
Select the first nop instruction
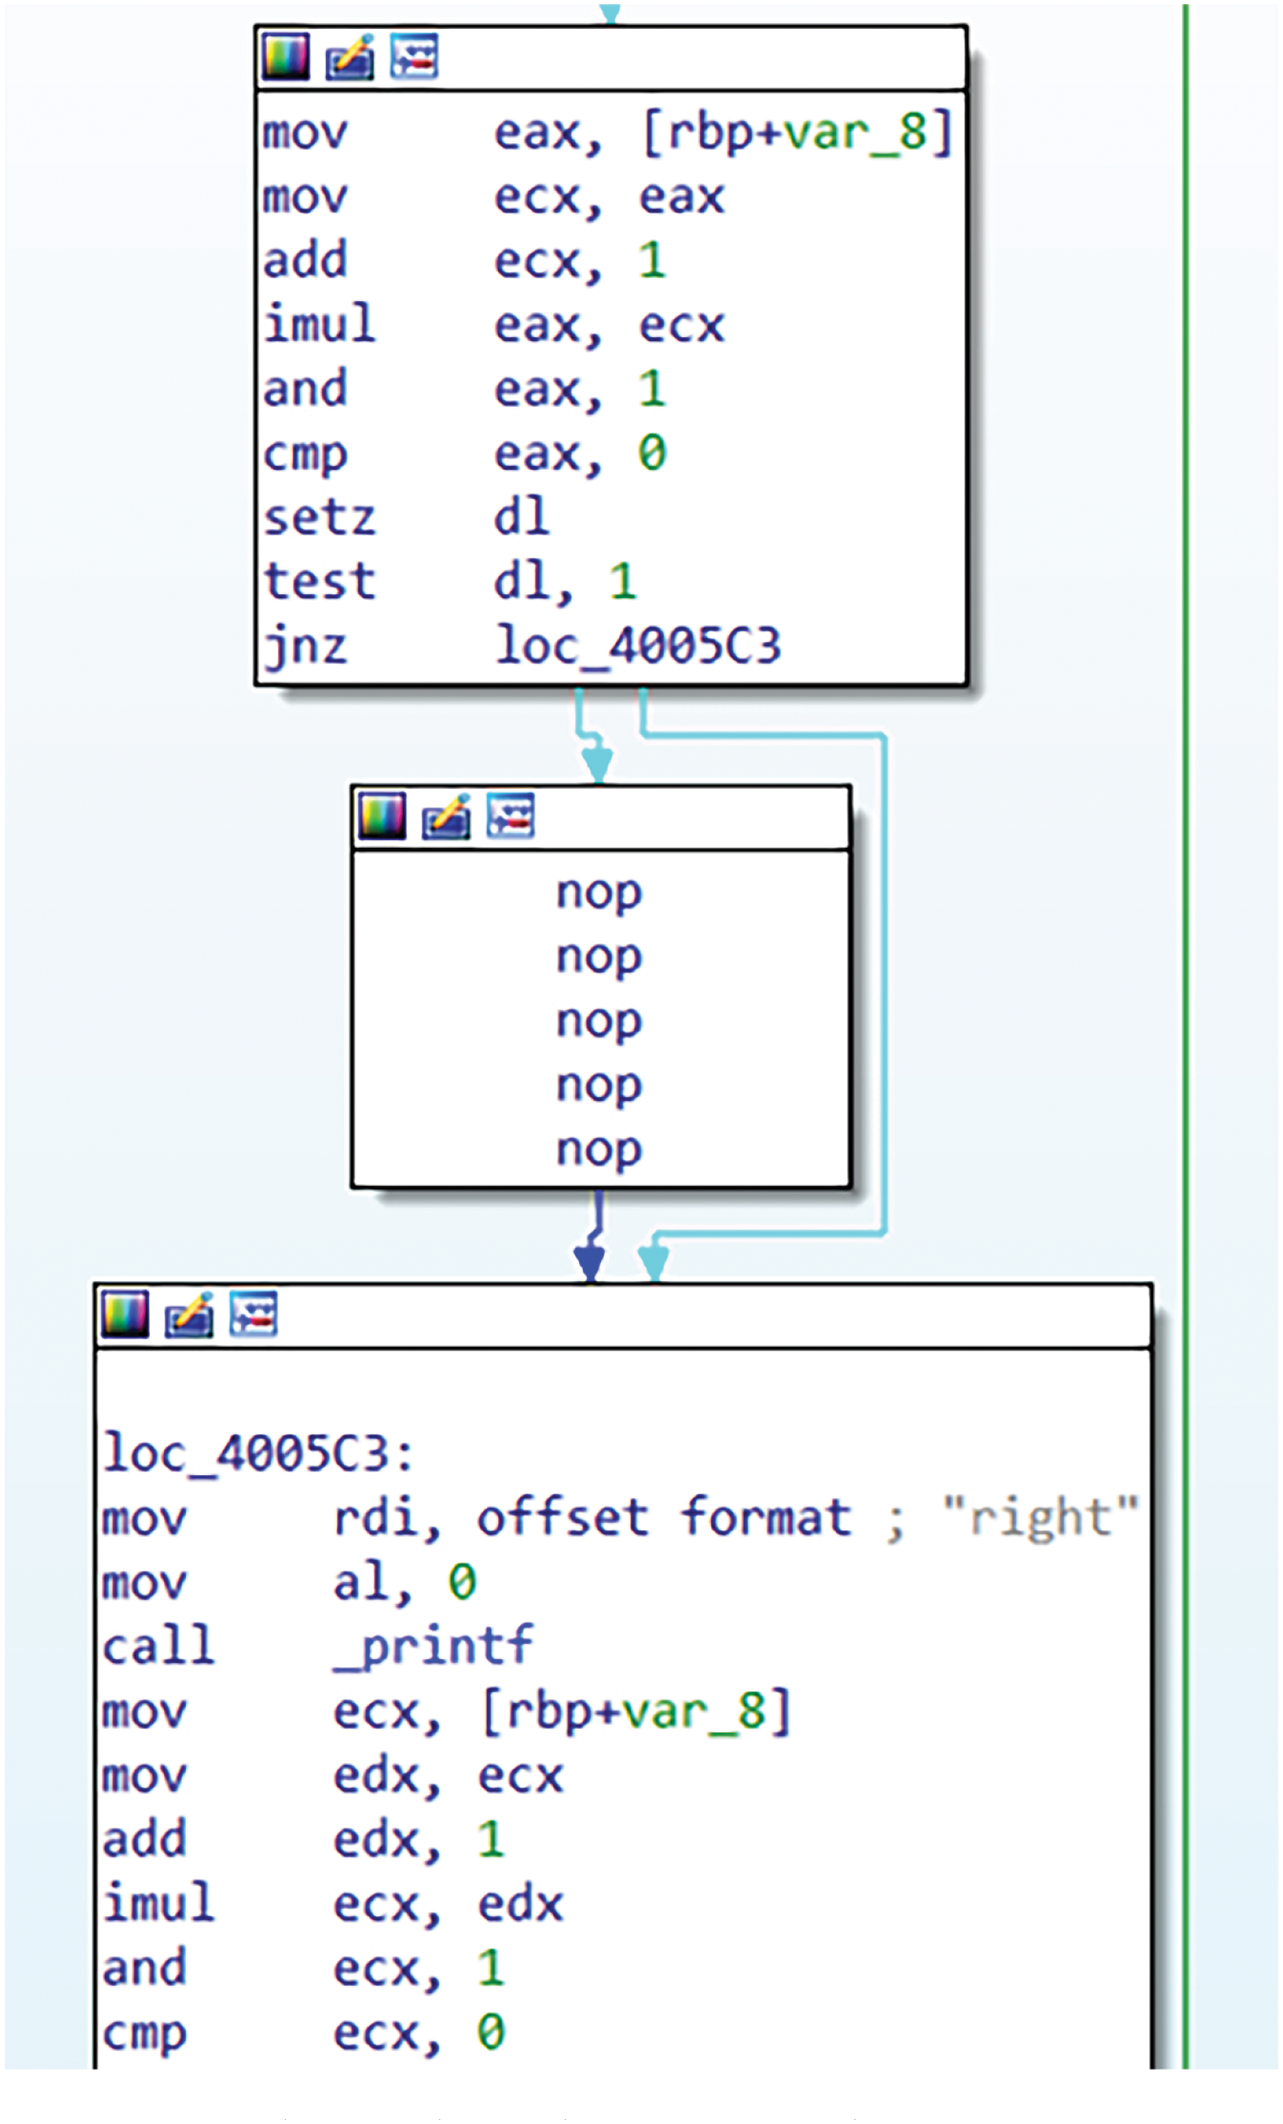(x=599, y=892)
